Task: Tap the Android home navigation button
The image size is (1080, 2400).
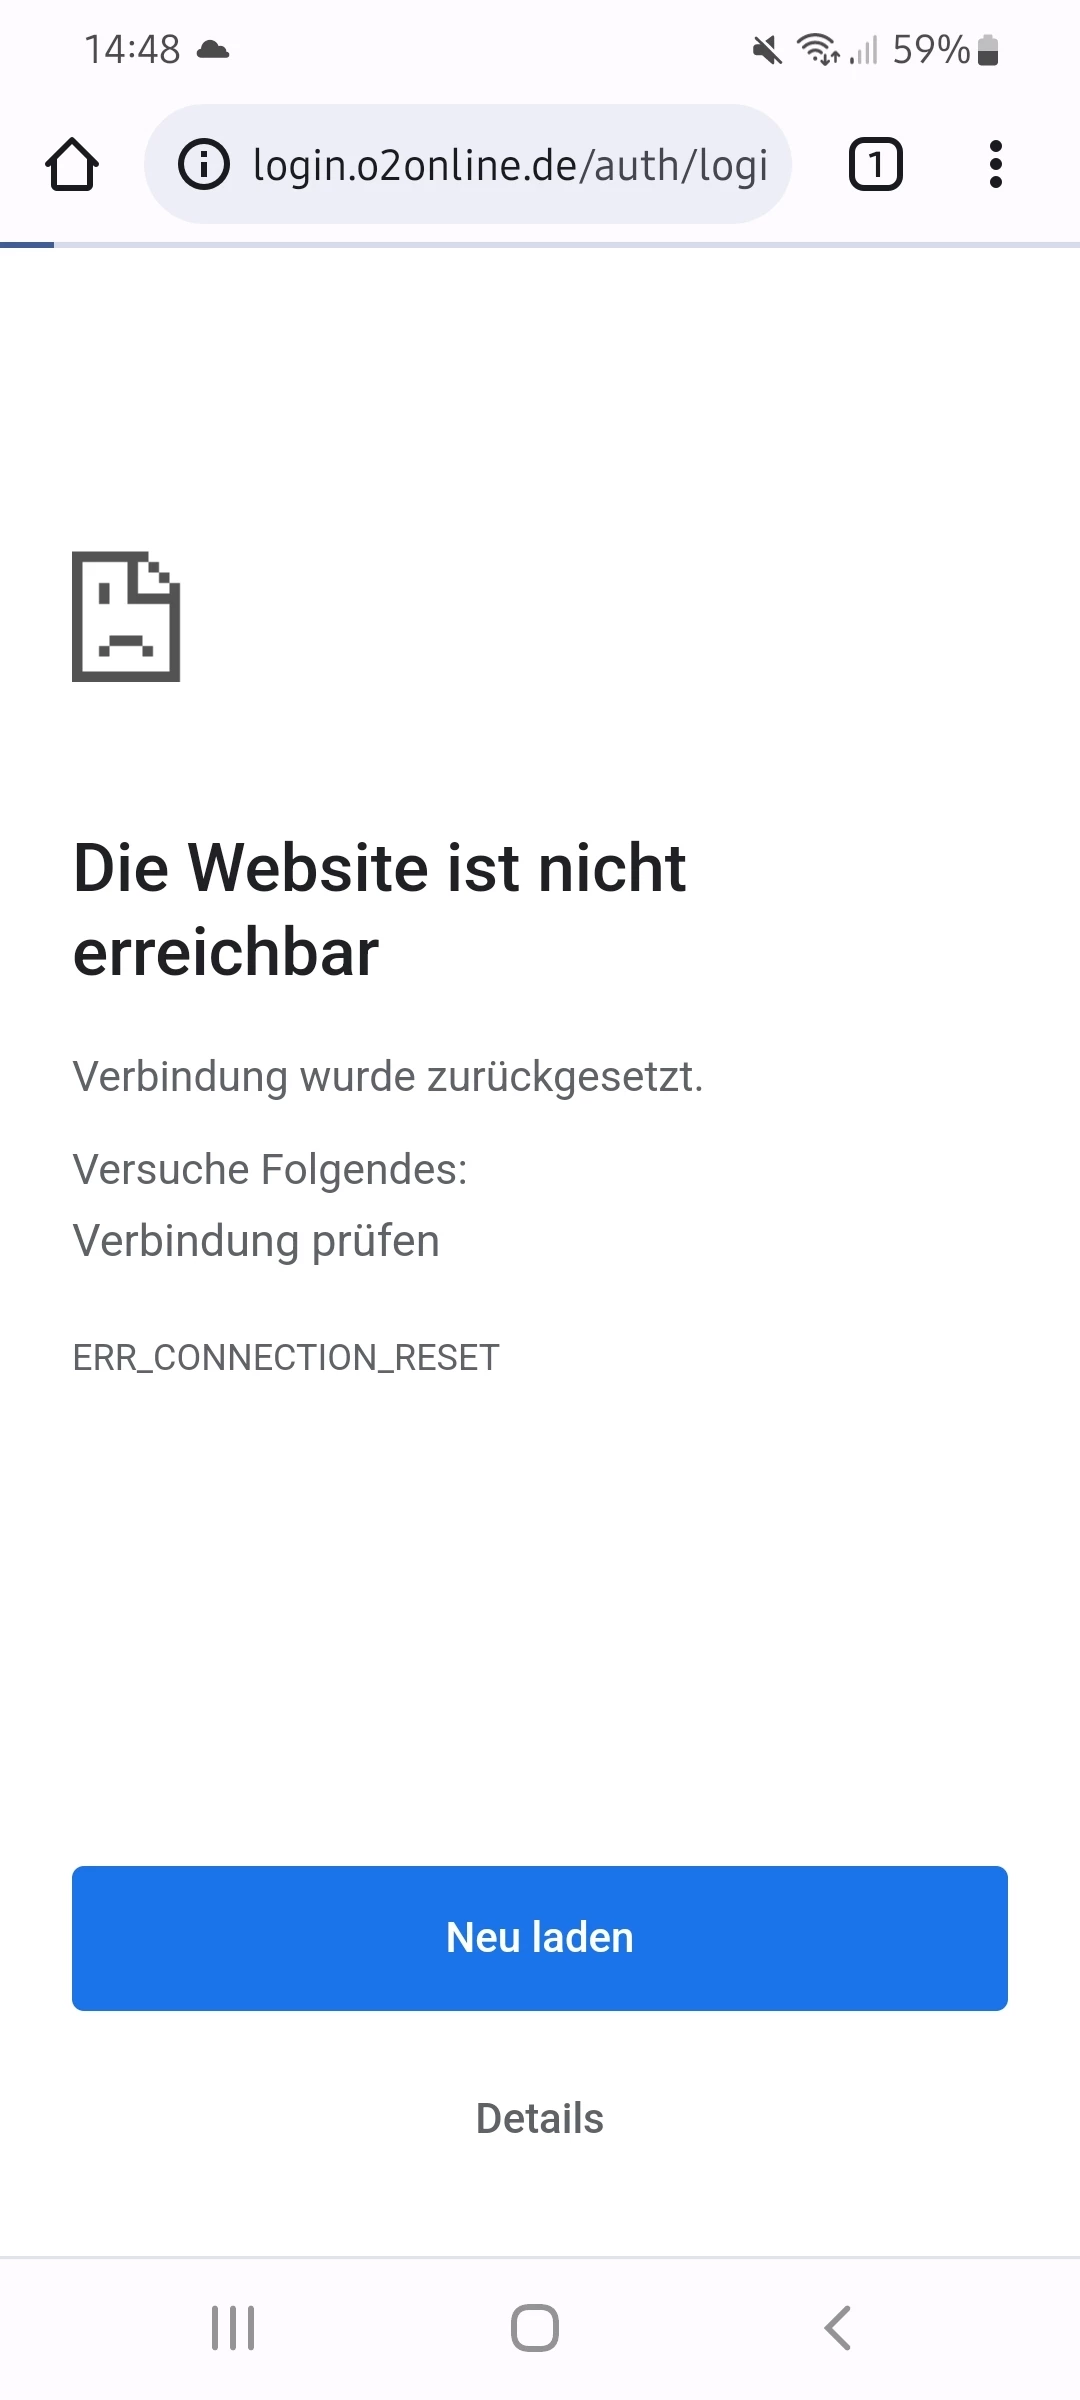Action: coord(535,2328)
